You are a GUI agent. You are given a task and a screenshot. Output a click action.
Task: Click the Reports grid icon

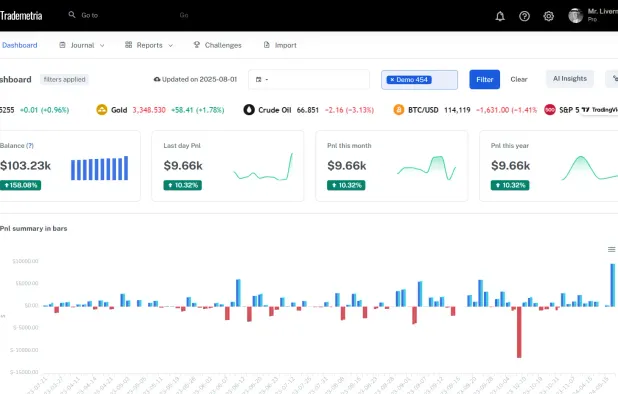coord(128,45)
